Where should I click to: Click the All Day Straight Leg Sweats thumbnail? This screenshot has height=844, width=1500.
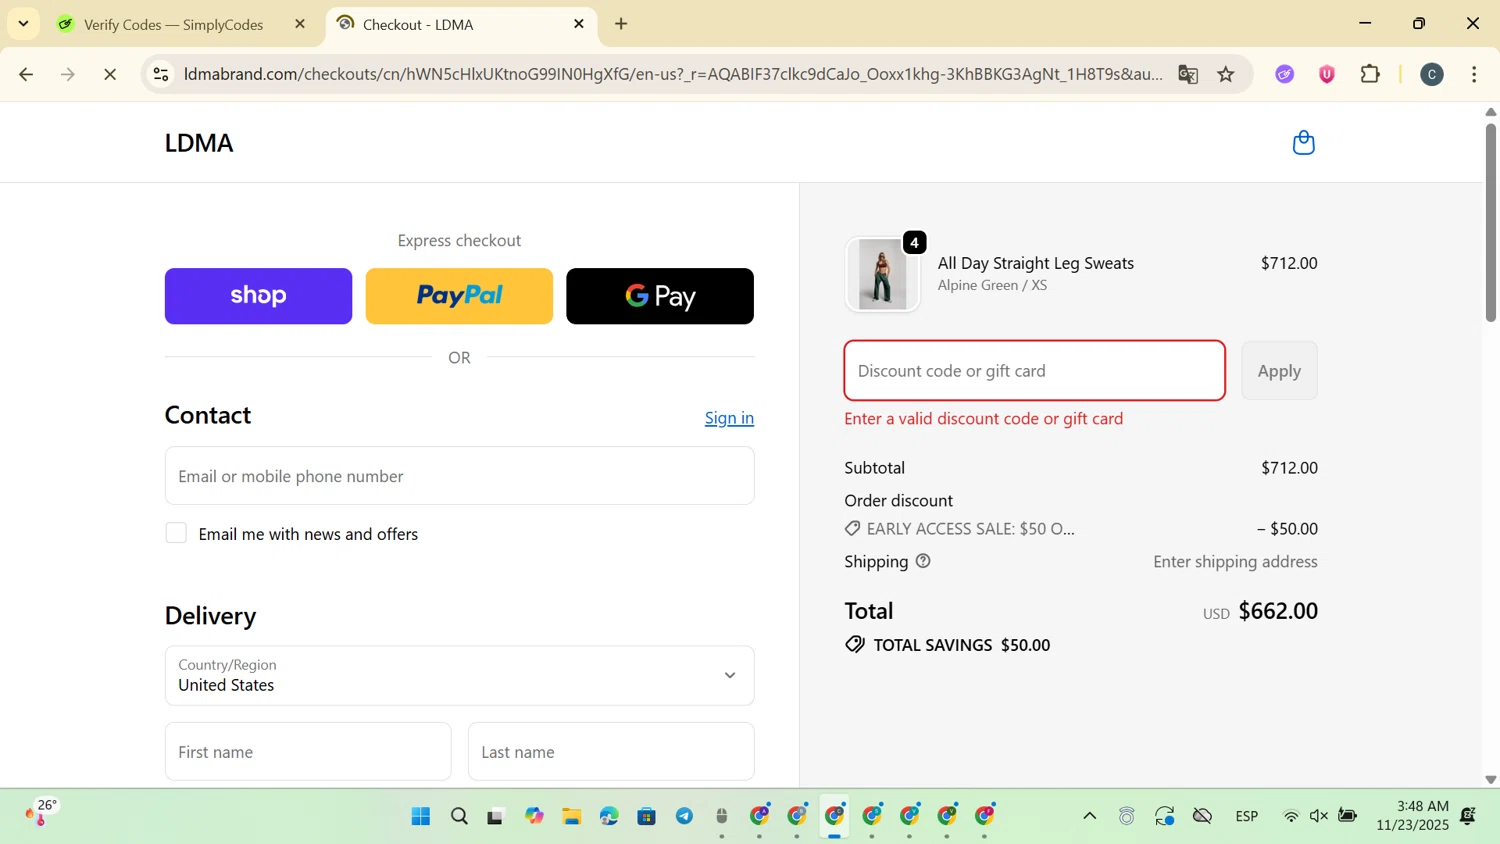pyautogui.click(x=882, y=275)
